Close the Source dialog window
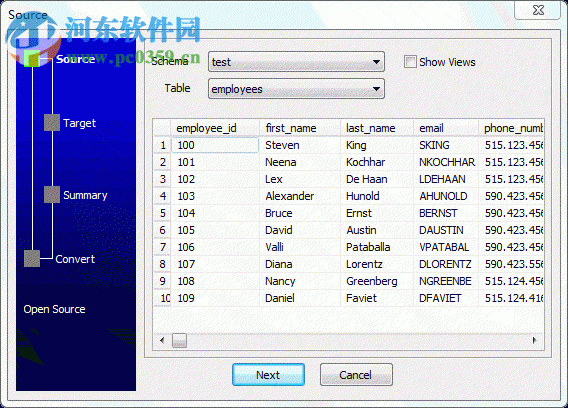The height and width of the screenshot is (408, 568). (538, 10)
